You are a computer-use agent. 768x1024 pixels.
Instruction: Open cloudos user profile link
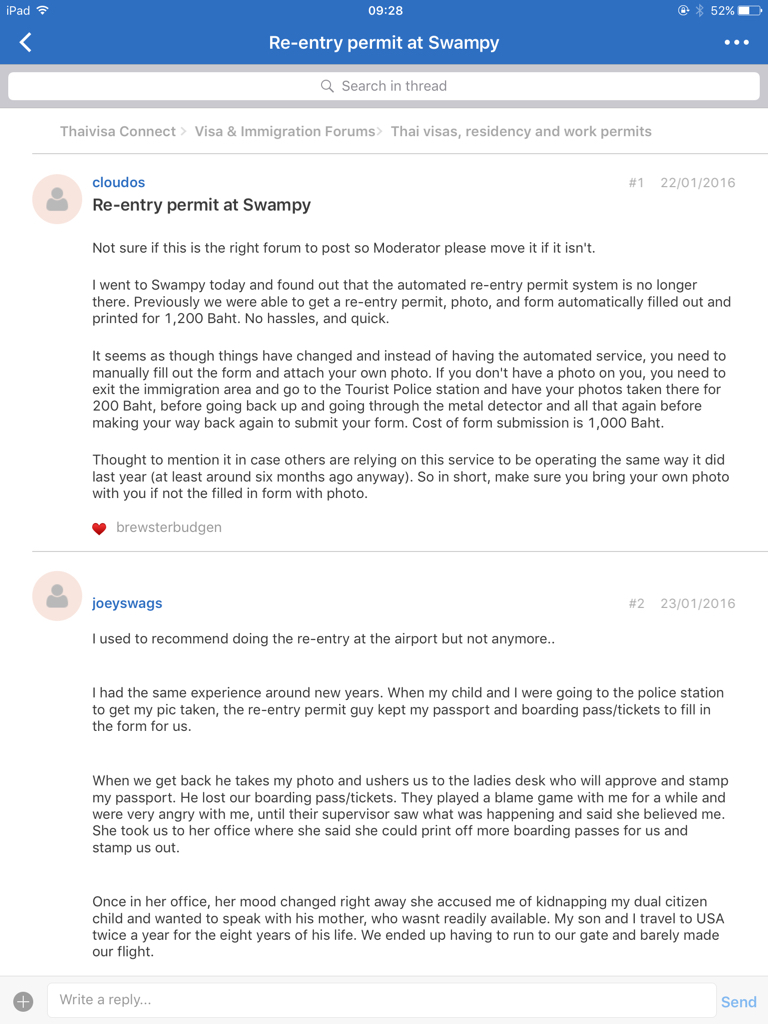[118, 182]
